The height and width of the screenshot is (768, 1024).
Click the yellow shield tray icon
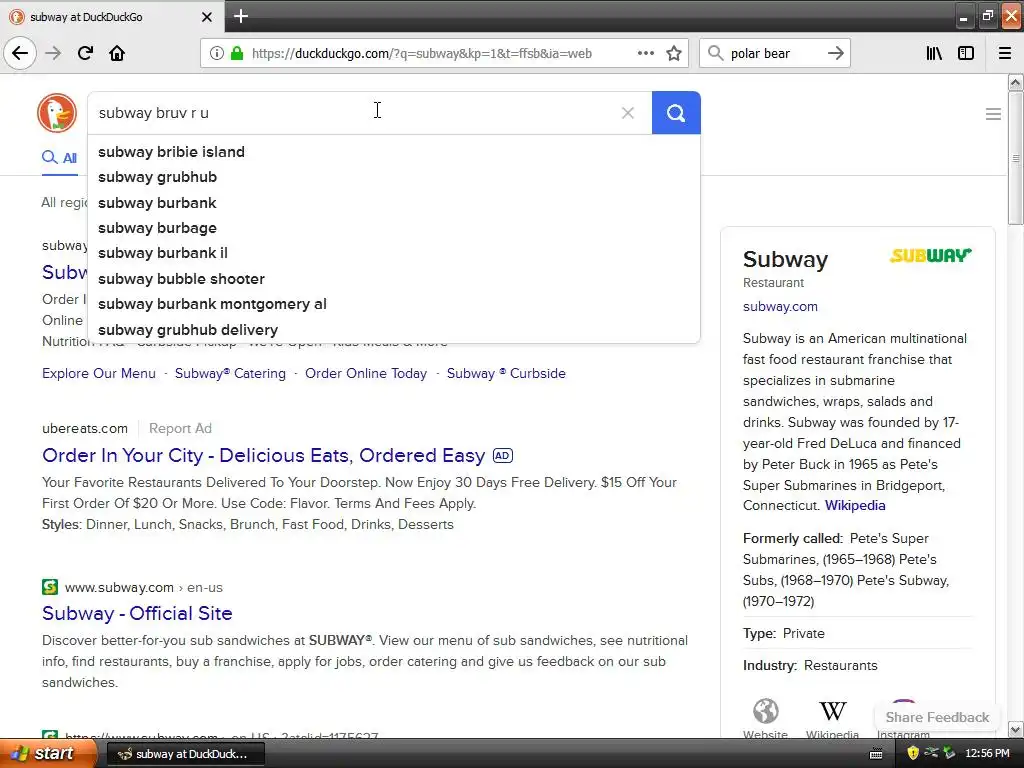912,754
